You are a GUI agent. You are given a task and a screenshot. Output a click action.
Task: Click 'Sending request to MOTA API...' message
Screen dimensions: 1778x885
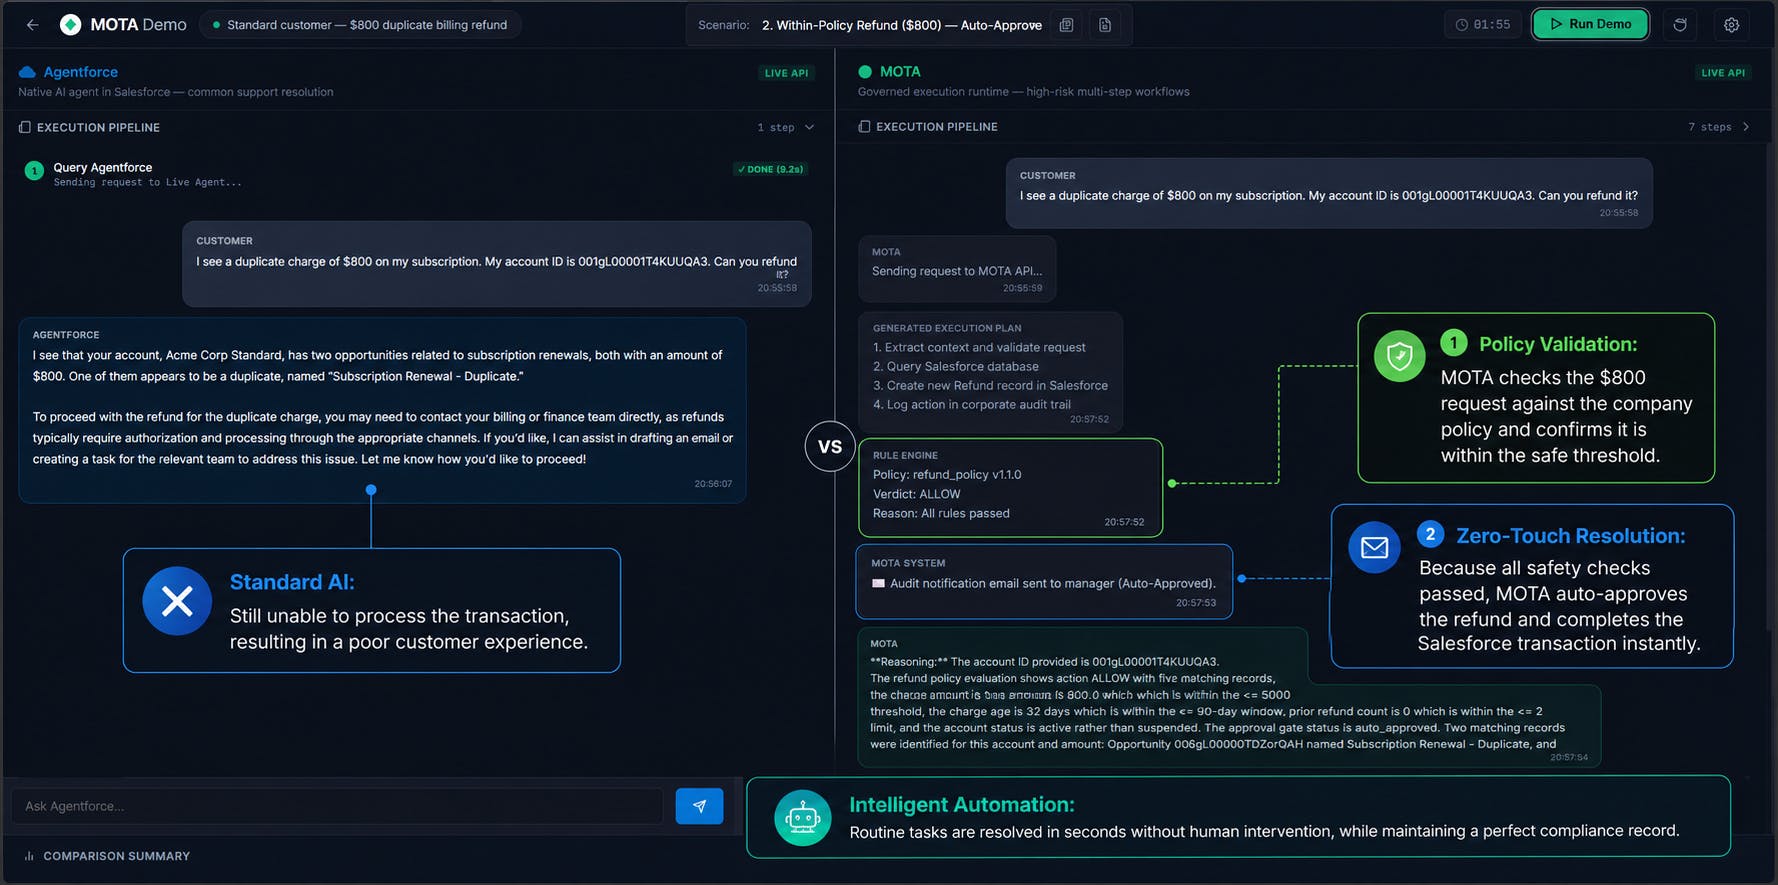pos(957,268)
